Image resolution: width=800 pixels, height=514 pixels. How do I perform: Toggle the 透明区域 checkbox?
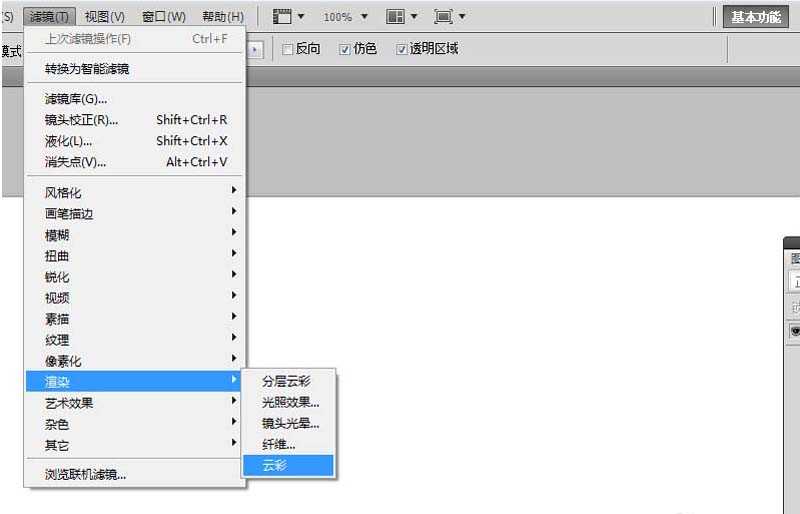point(402,49)
